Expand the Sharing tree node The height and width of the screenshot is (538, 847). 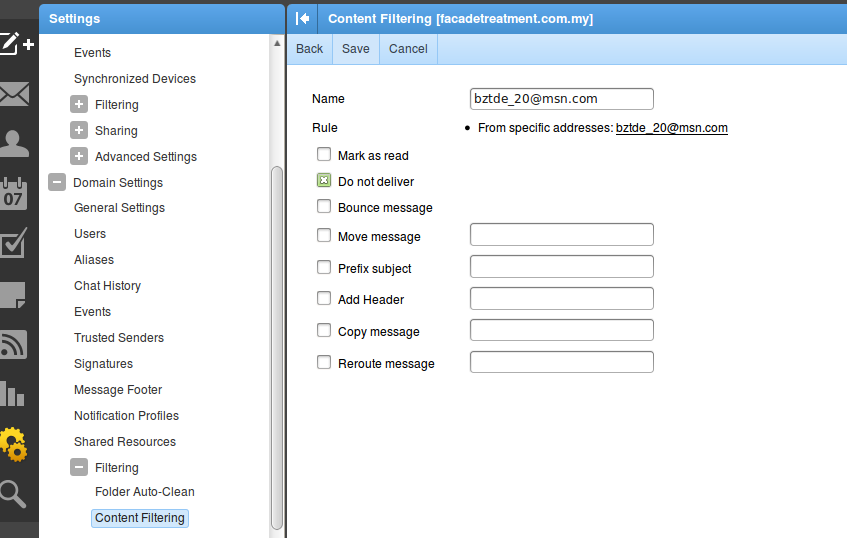pos(79,131)
